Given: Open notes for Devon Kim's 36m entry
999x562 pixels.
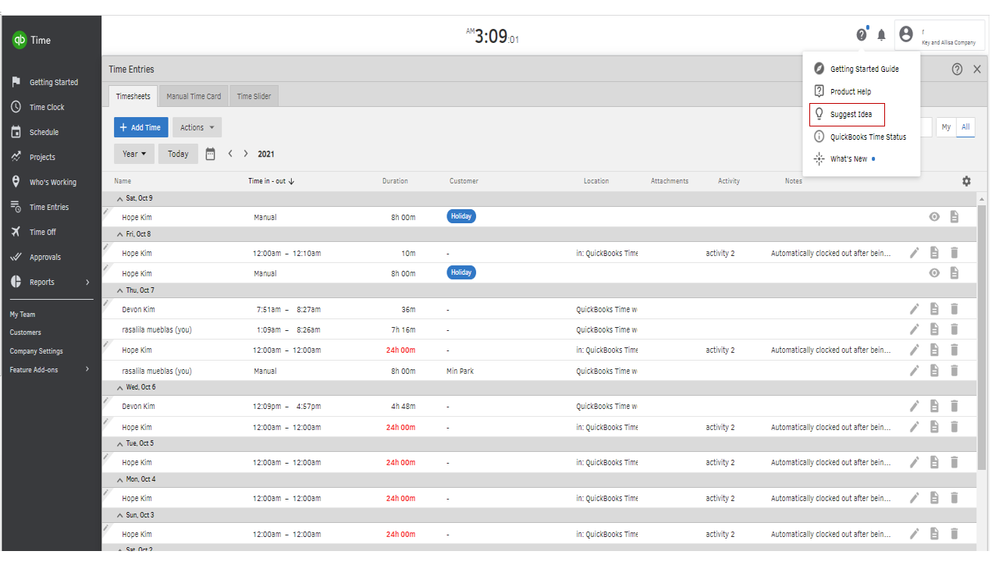Looking at the screenshot, I should click(934, 309).
